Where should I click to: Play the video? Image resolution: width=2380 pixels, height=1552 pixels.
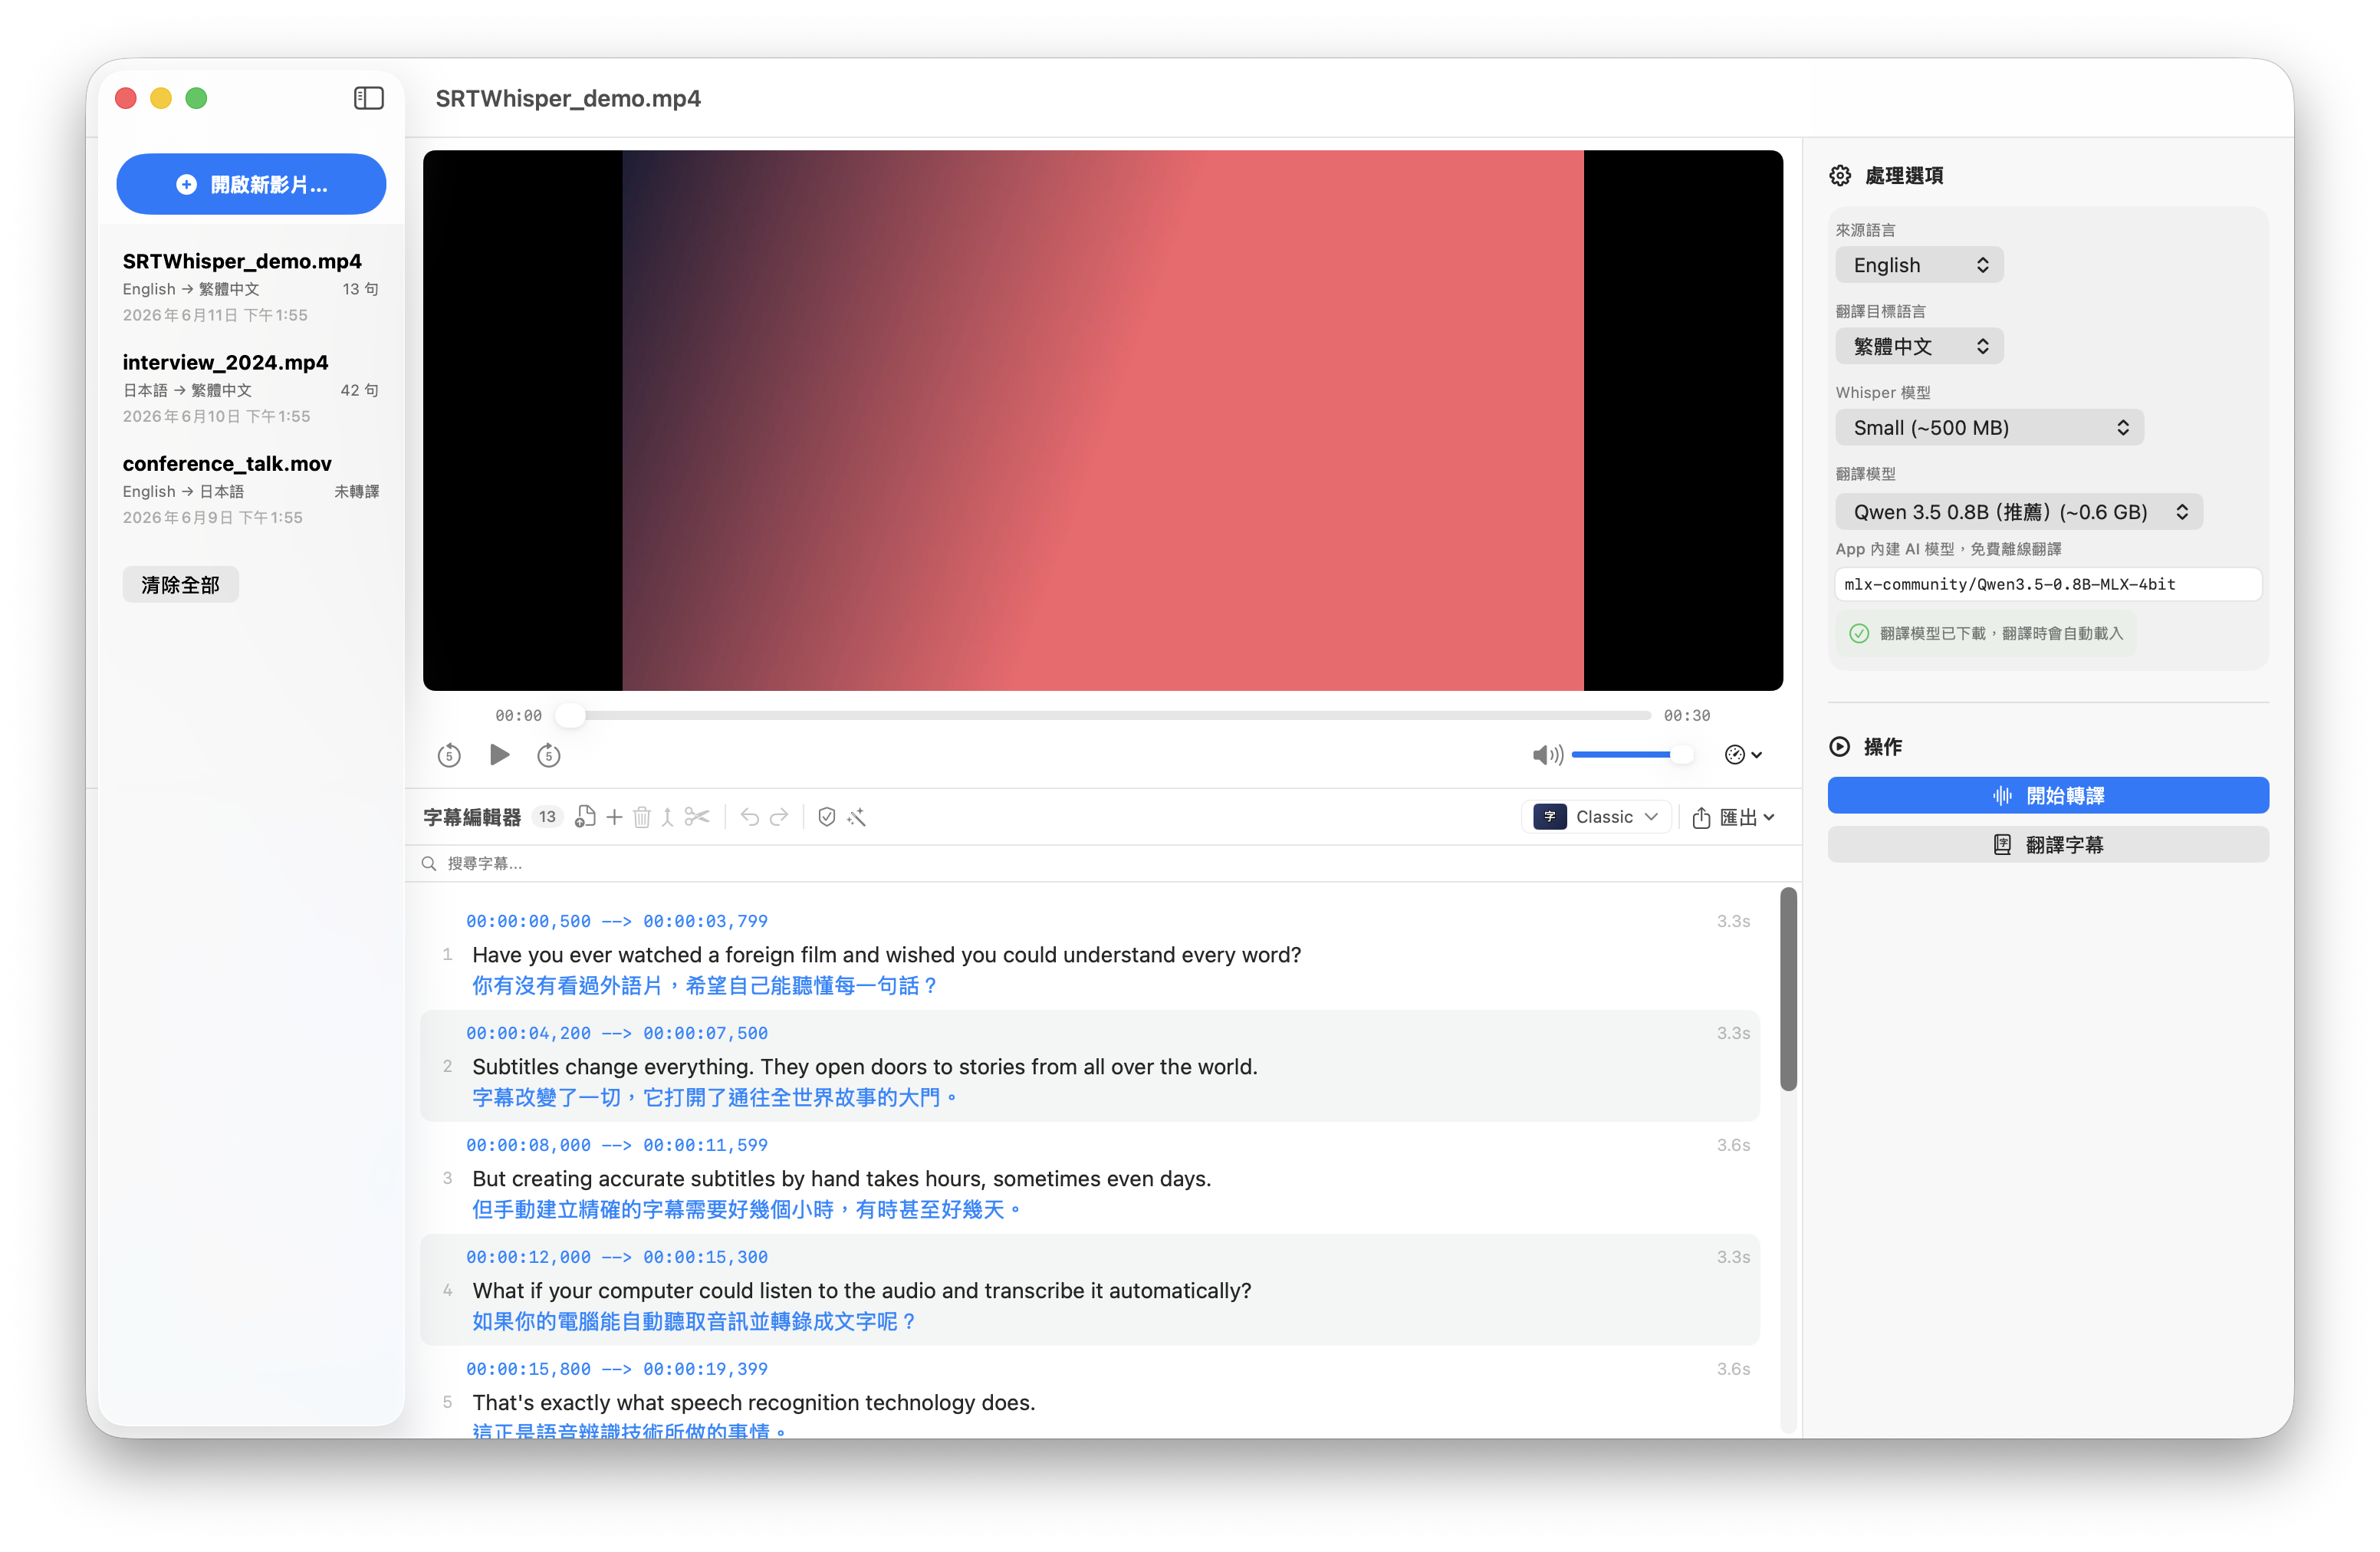[x=499, y=755]
